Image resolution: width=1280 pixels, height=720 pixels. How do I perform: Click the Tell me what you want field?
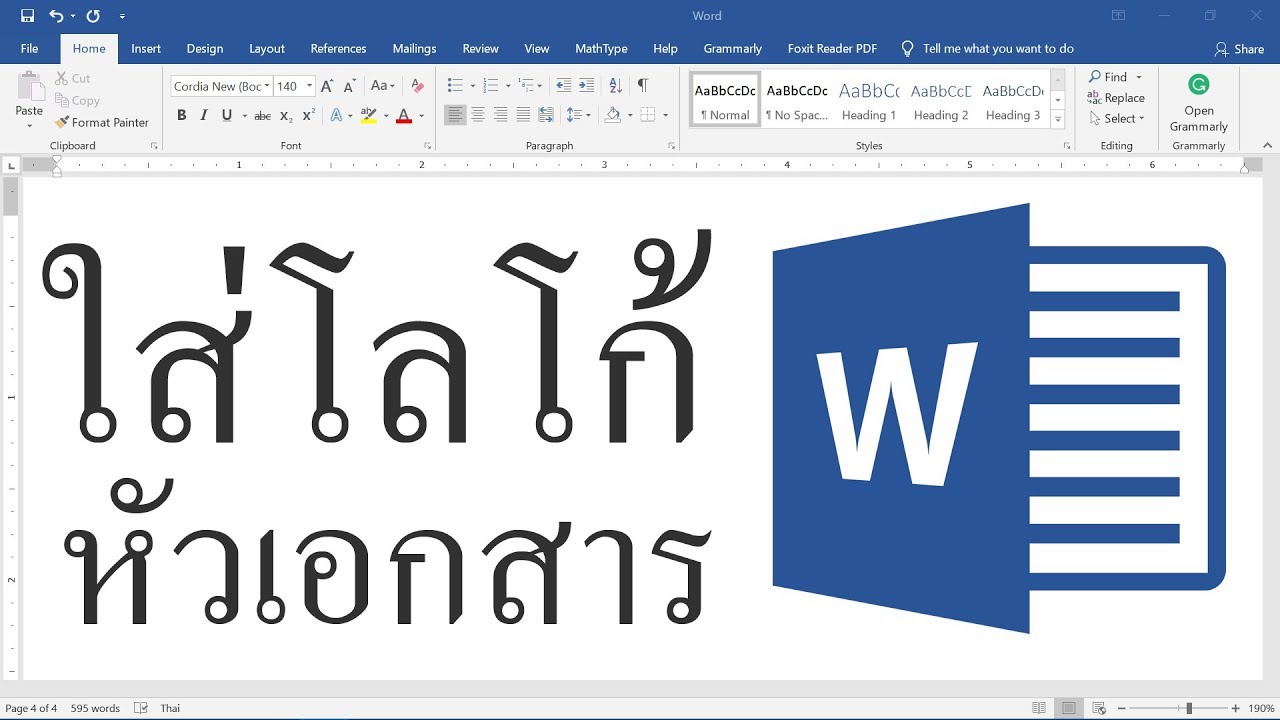987,48
